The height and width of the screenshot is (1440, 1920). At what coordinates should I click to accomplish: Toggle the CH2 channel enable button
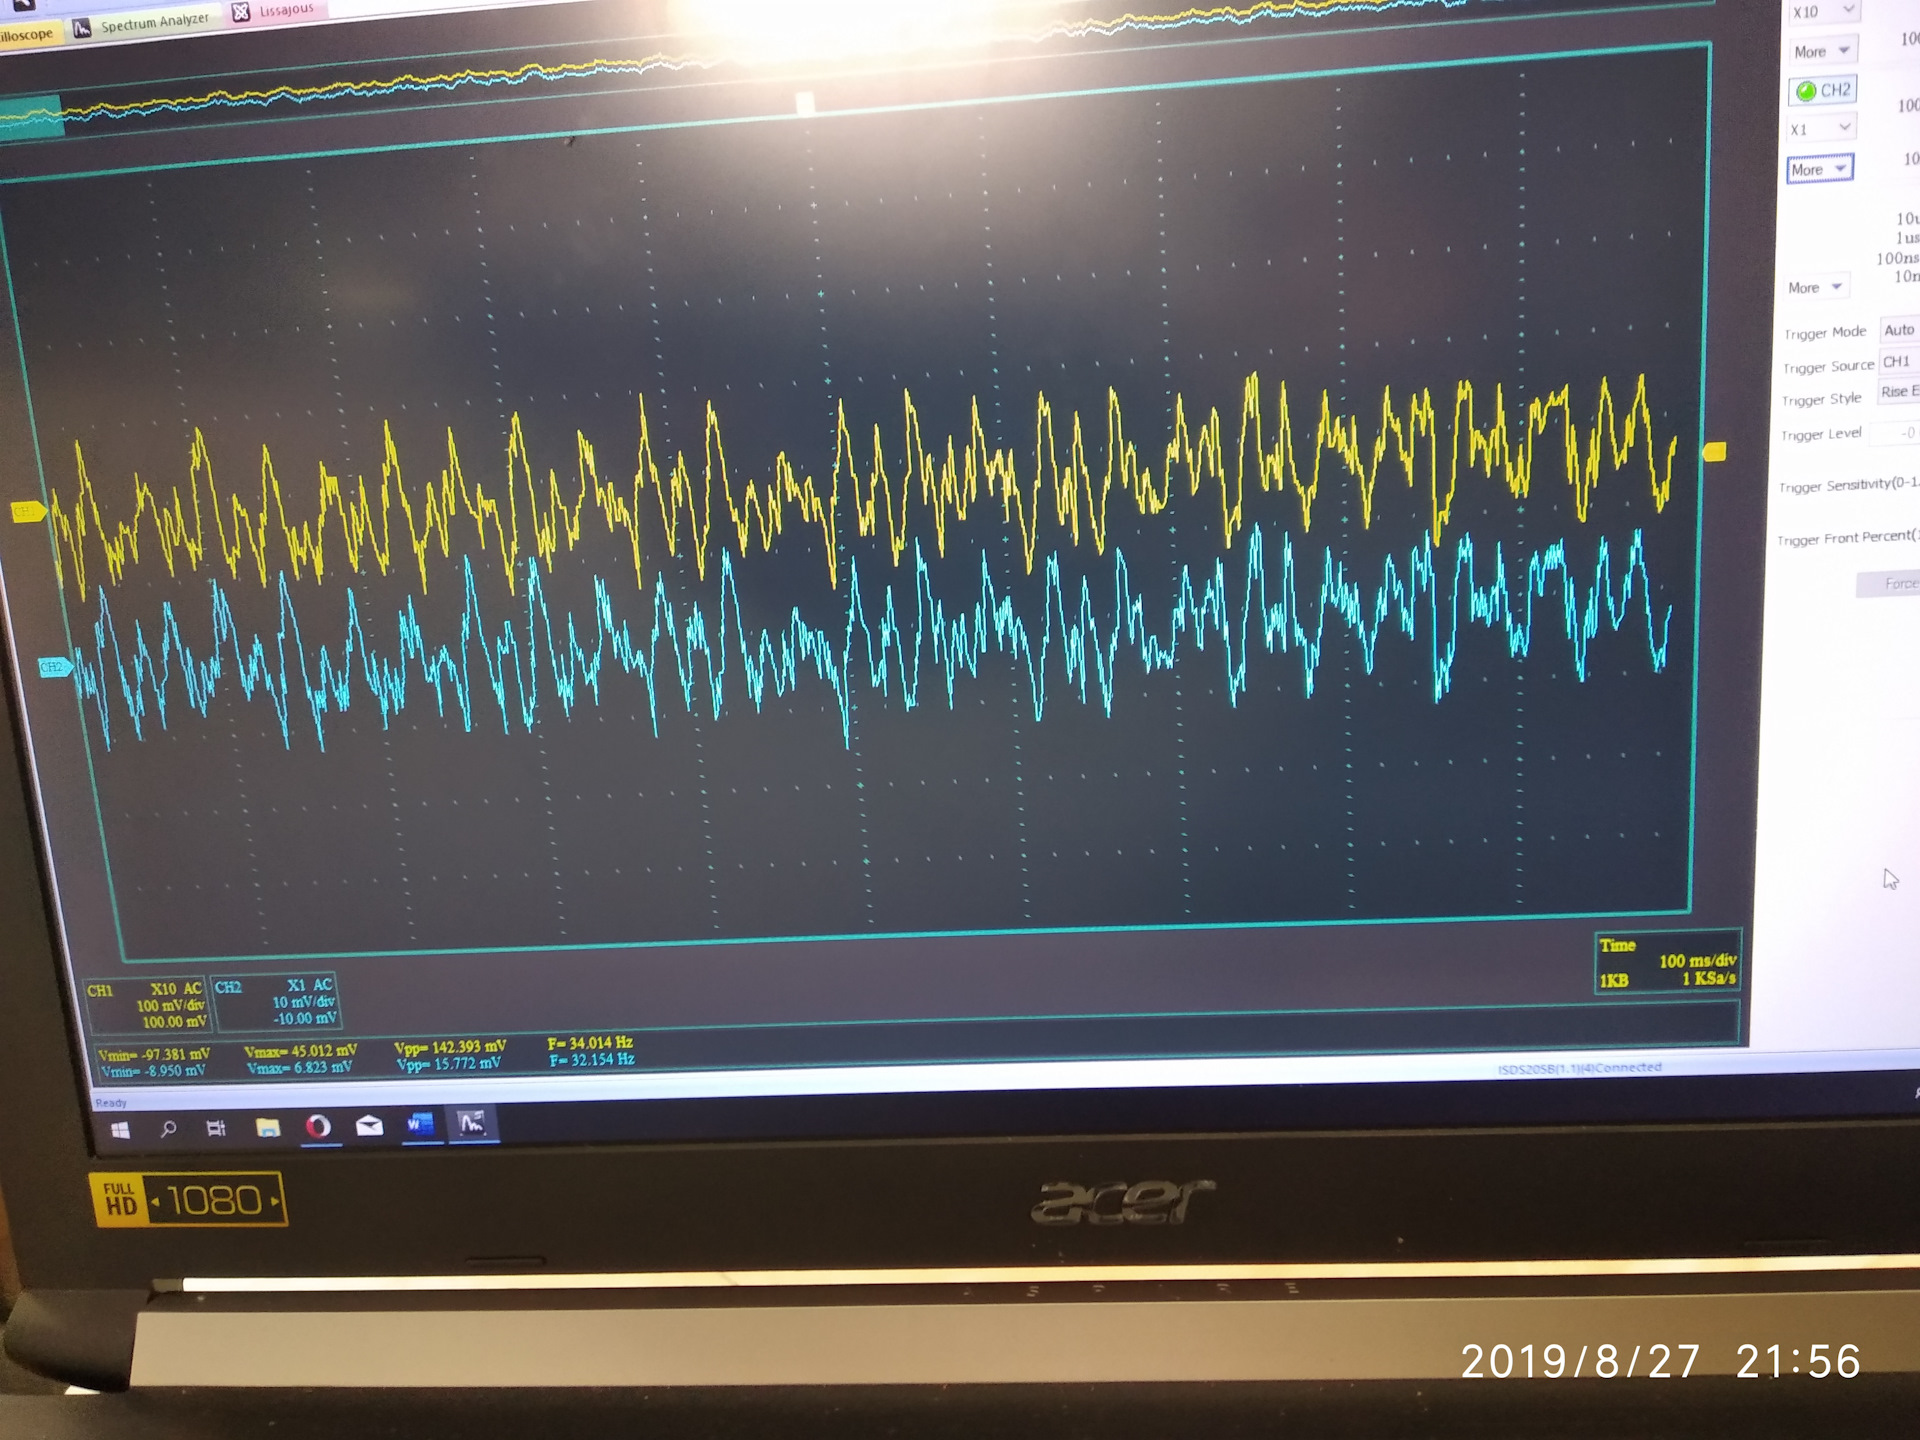point(1823,90)
